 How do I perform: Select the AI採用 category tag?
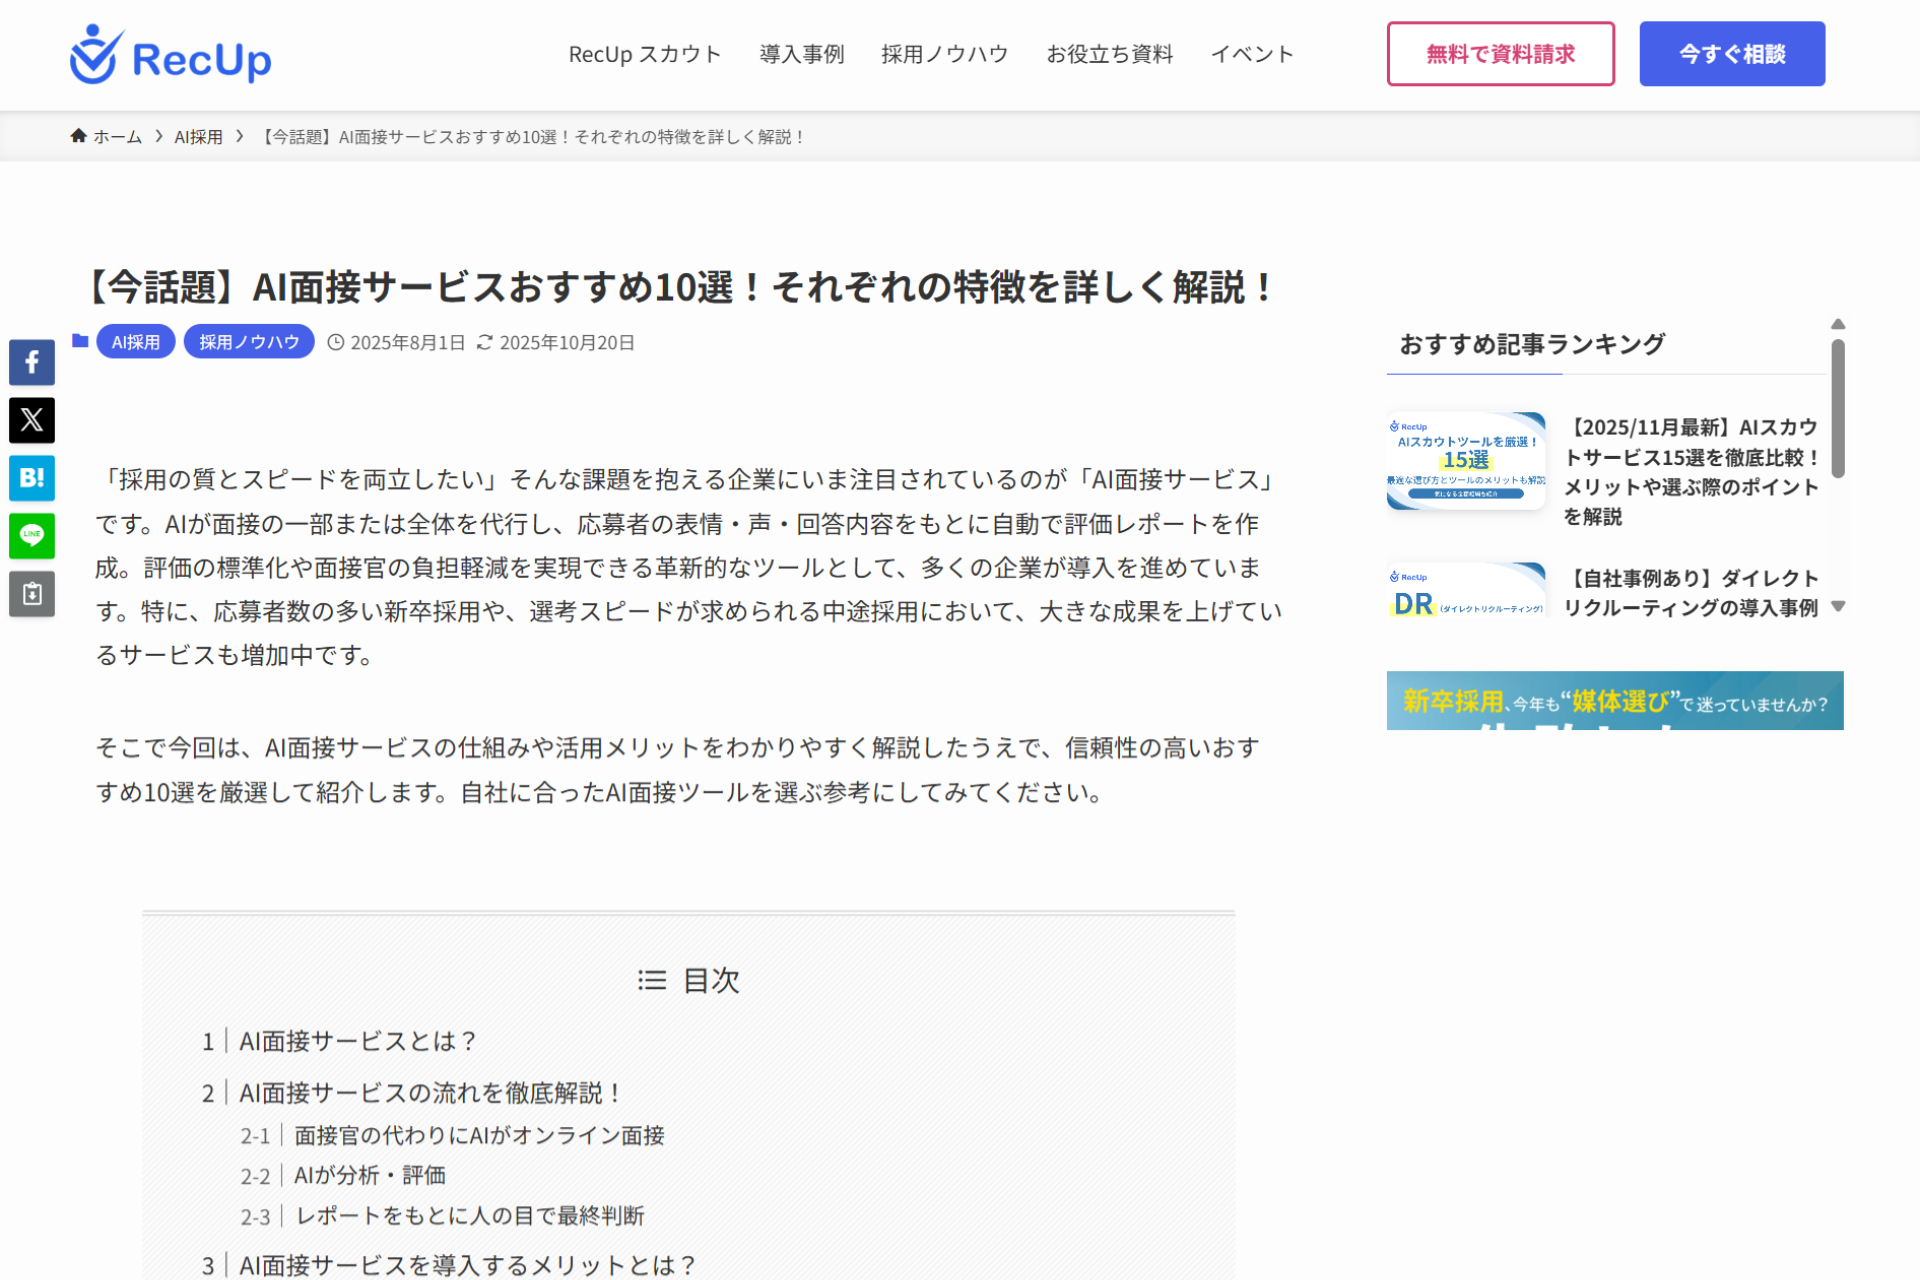pos(136,342)
